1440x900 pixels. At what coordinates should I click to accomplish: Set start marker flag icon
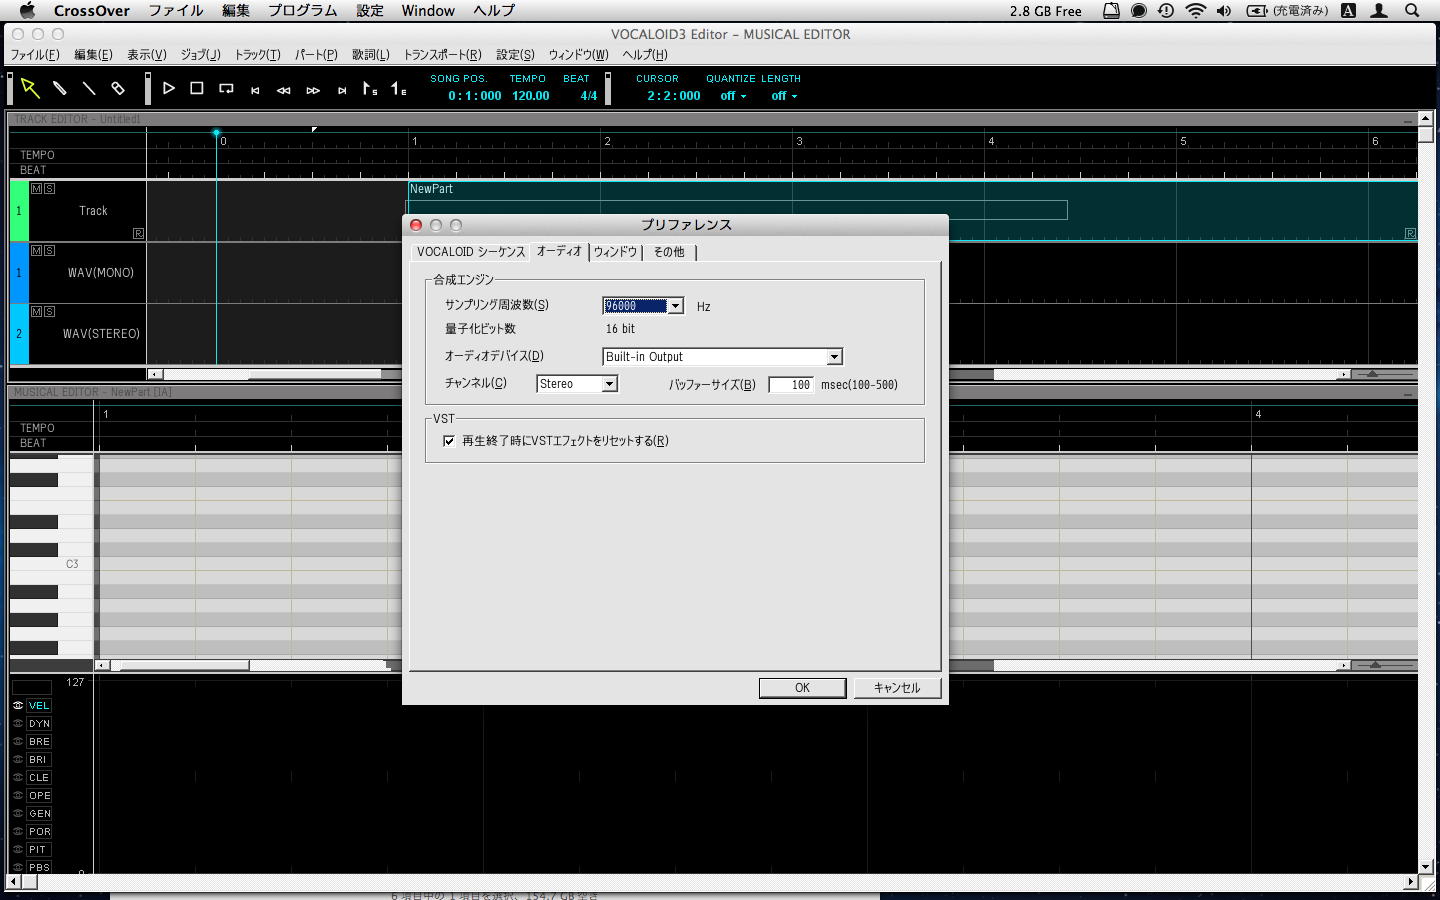pyautogui.click(x=370, y=88)
